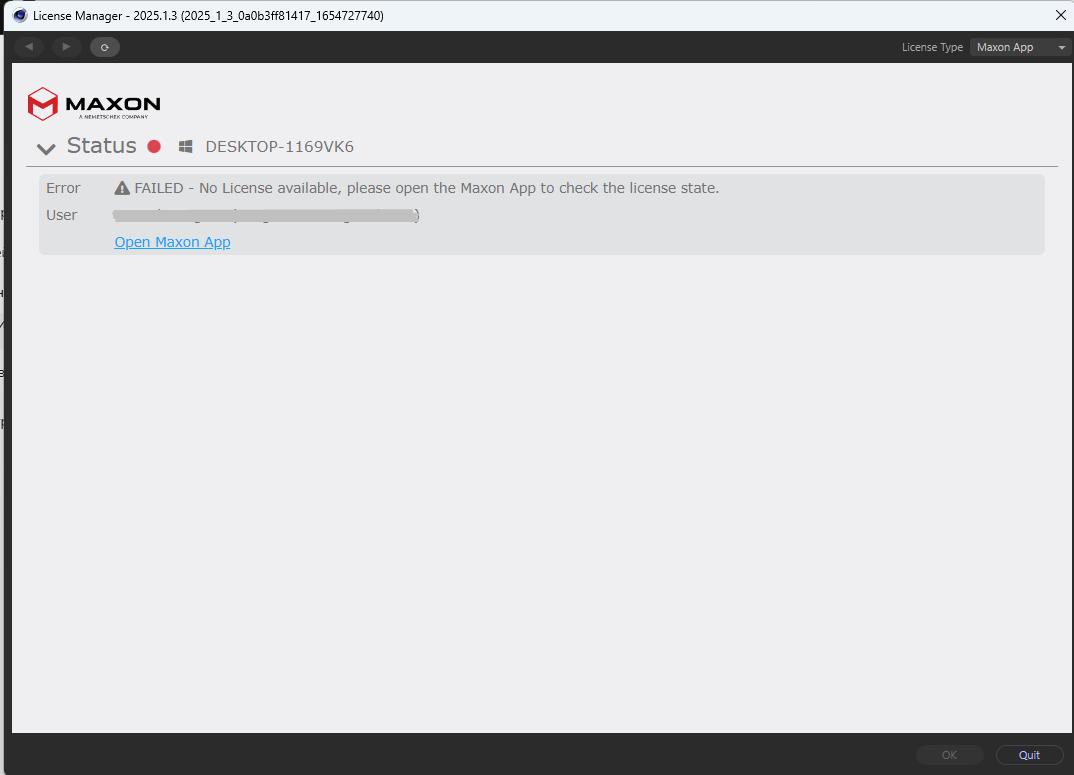
Task: Refresh the license status
Action: (x=105, y=47)
